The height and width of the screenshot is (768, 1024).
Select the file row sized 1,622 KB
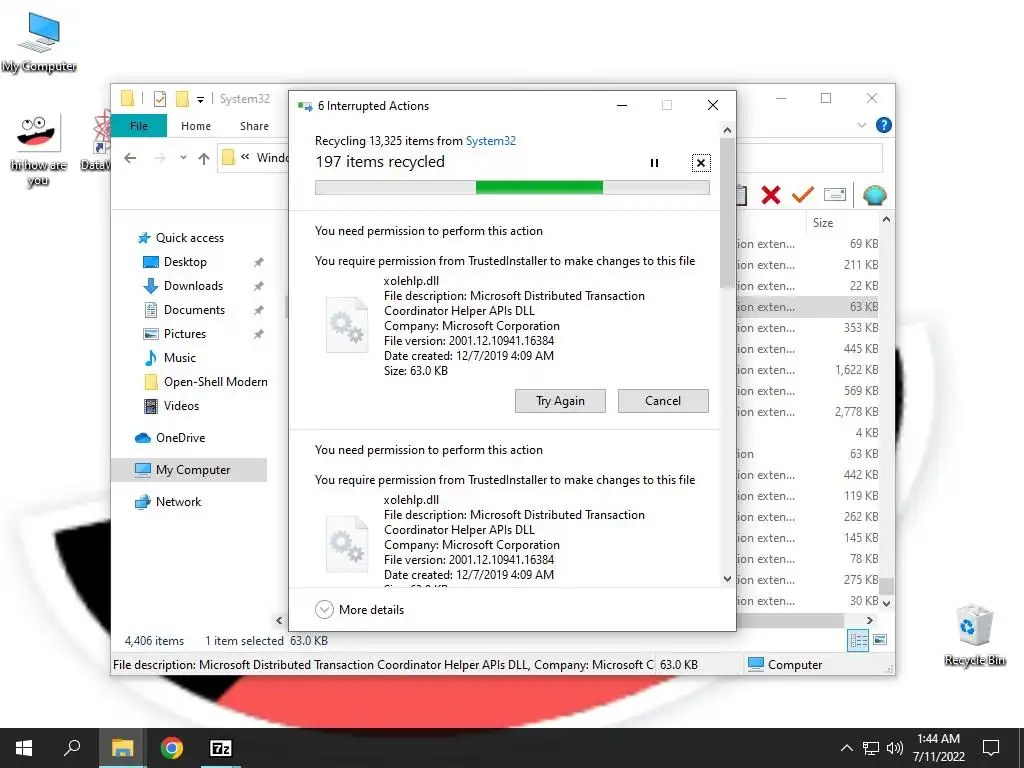coord(808,370)
